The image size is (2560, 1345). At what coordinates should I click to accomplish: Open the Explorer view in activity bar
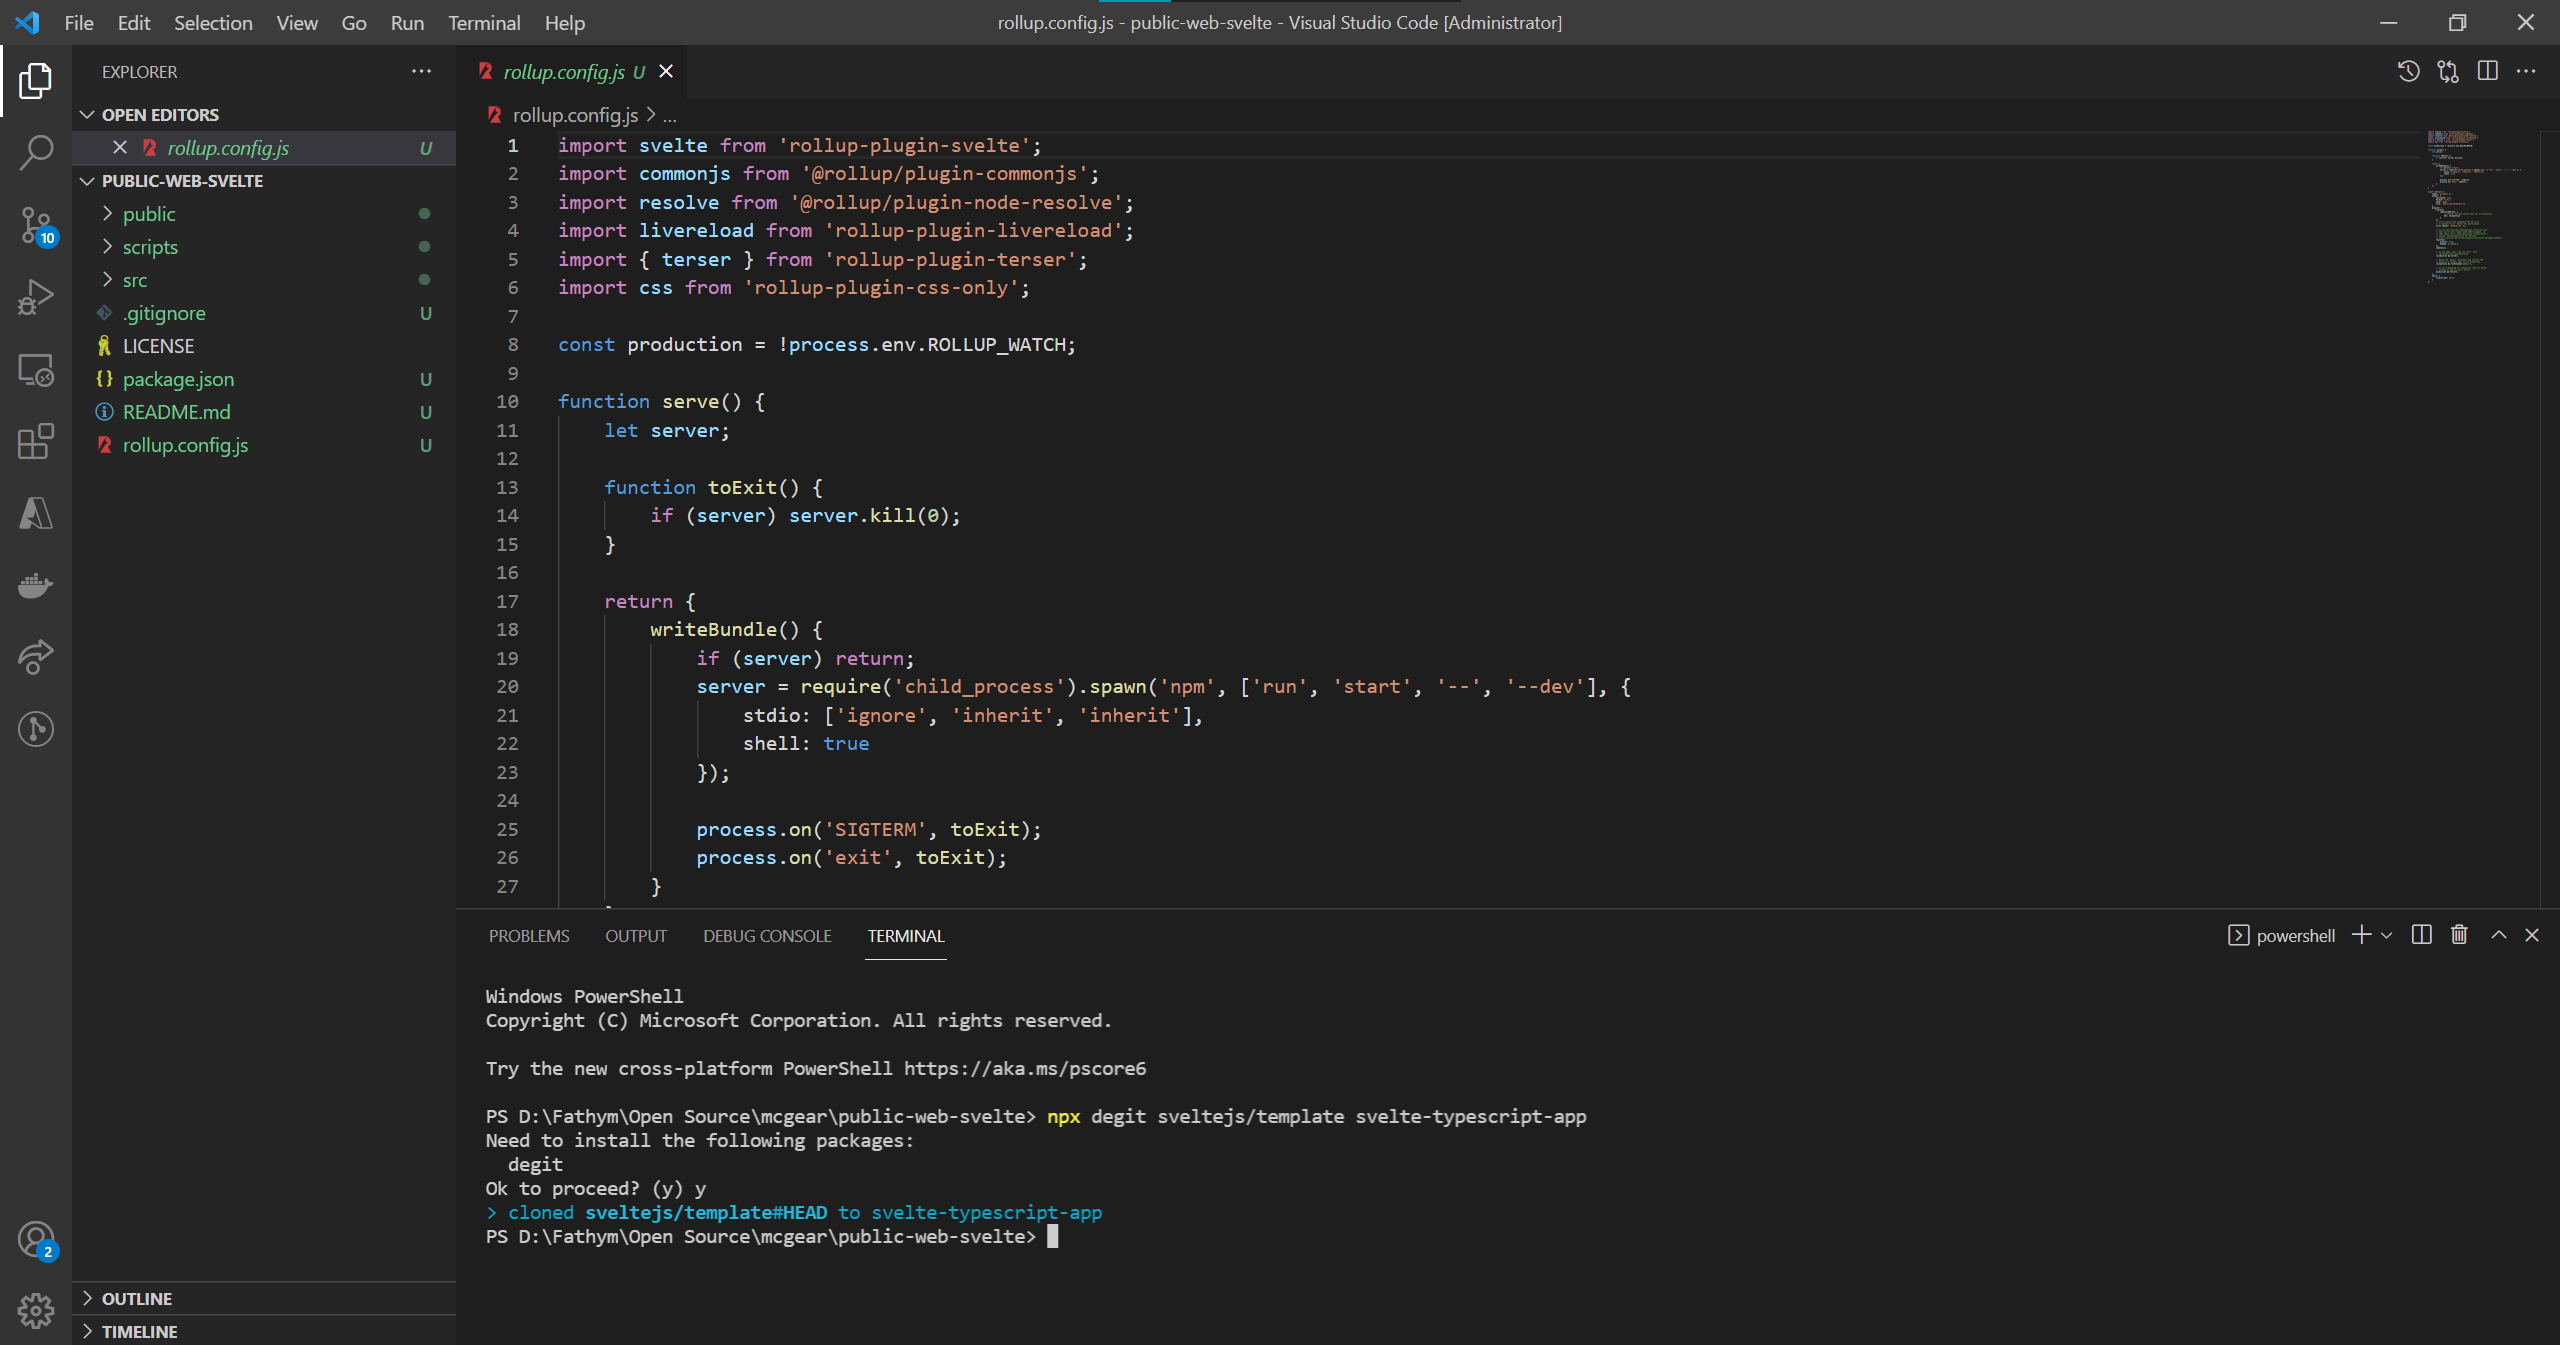click(36, 81)
